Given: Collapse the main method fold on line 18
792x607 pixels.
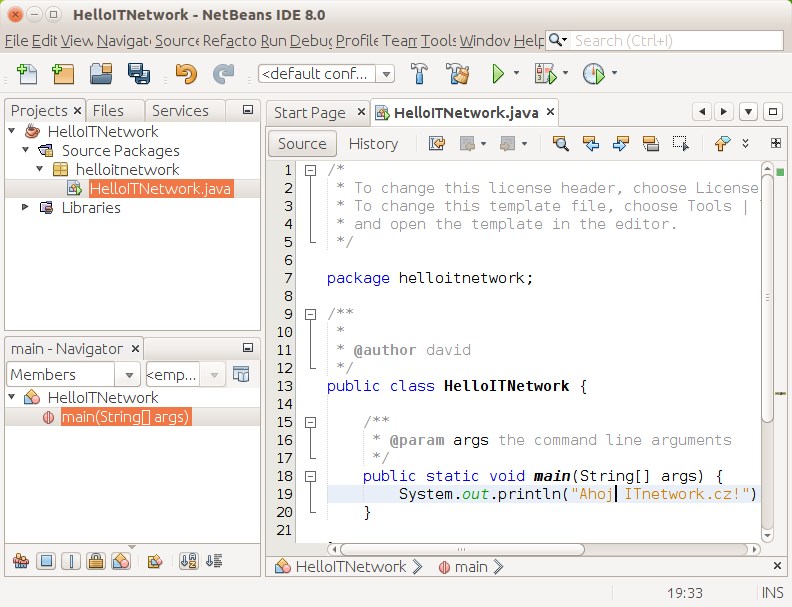Looking at the screenshot, I should click(310, 476).
